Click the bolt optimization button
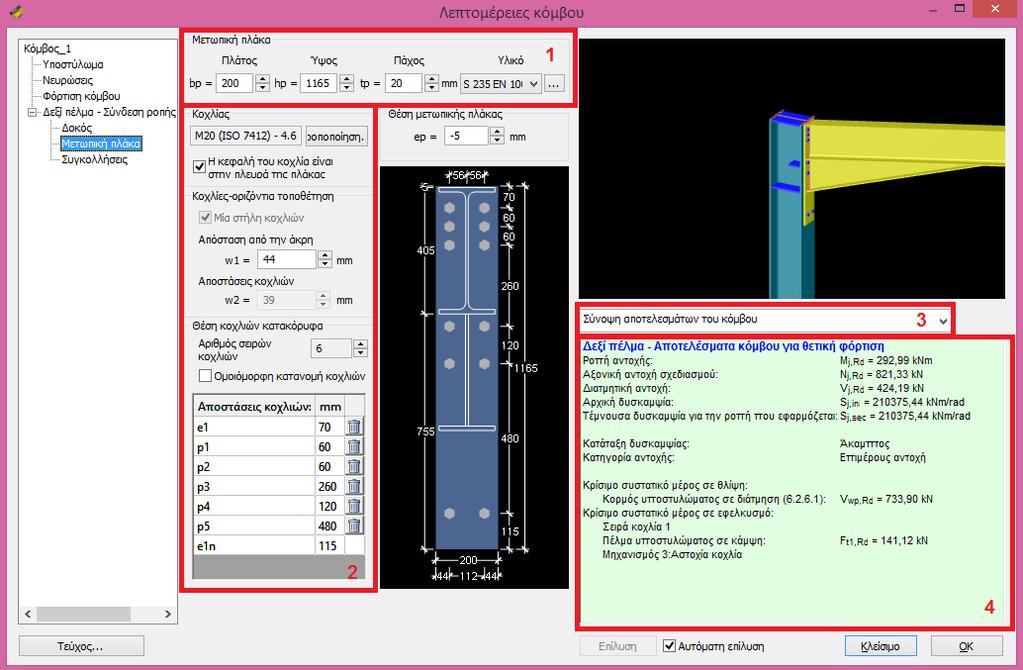Image resolution: width=1023 pixels, height=670 pixels. (337, 136)
